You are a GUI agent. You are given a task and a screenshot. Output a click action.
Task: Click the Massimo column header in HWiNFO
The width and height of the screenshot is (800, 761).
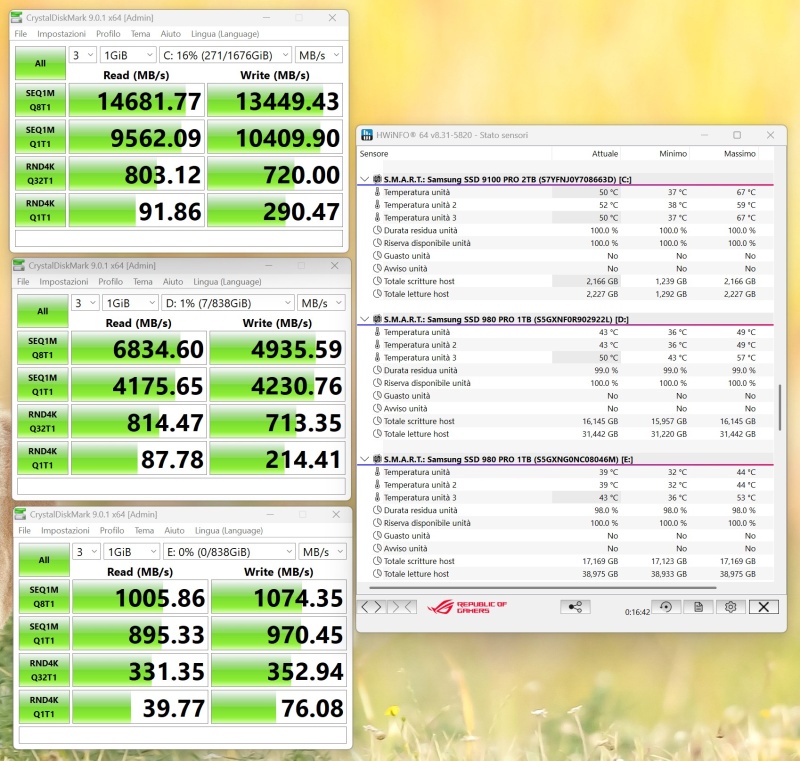click(738, 154)
